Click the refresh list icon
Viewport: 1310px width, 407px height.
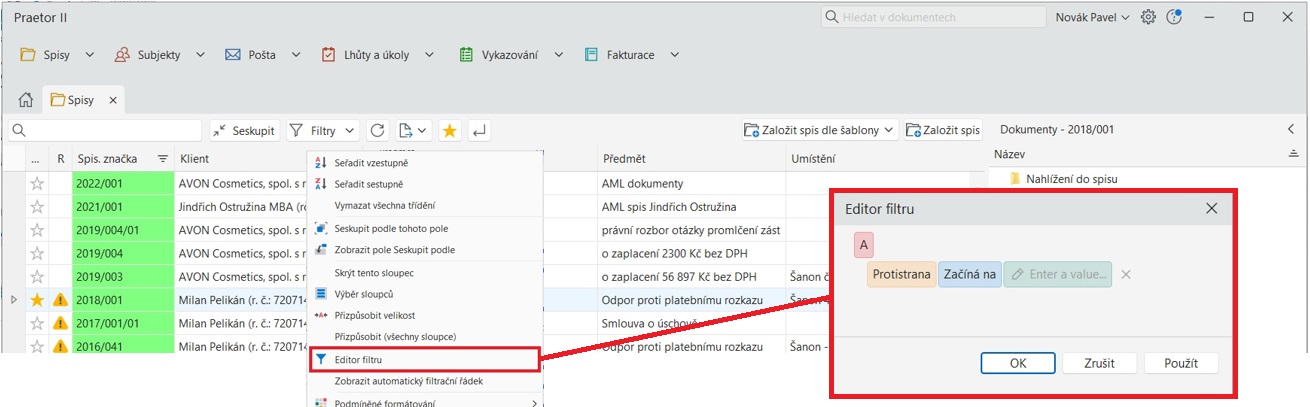coord(377,130)
